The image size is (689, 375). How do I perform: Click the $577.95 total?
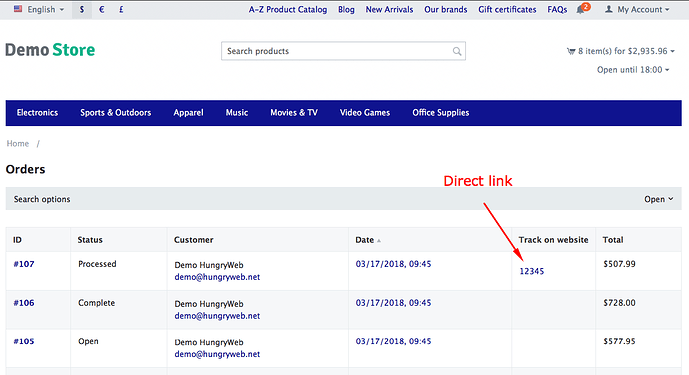pyautogui.click(x=619, y=341)
